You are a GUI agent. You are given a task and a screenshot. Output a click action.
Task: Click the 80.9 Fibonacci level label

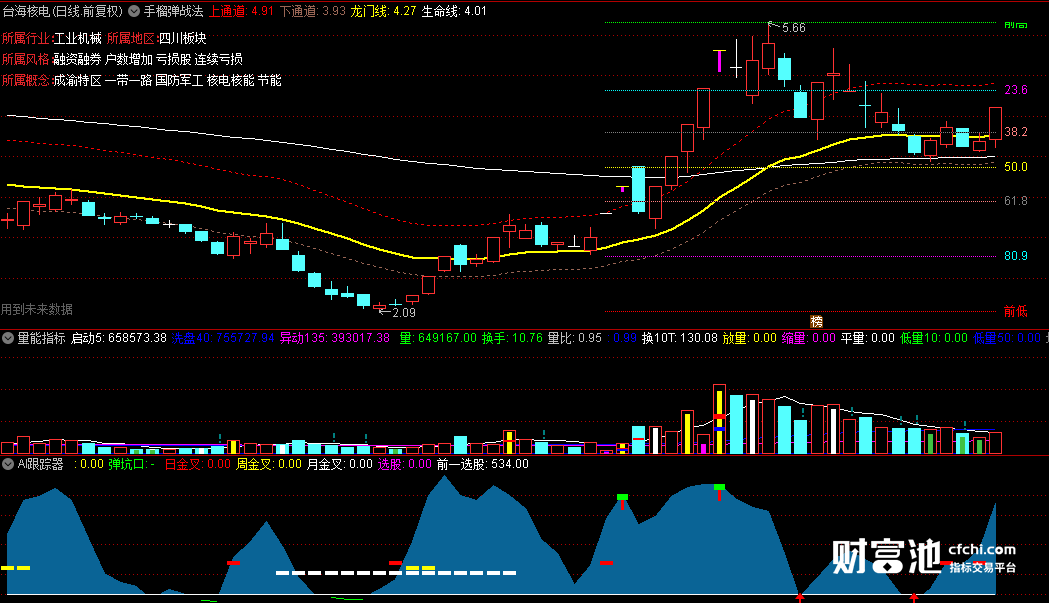coord(1016,256)
